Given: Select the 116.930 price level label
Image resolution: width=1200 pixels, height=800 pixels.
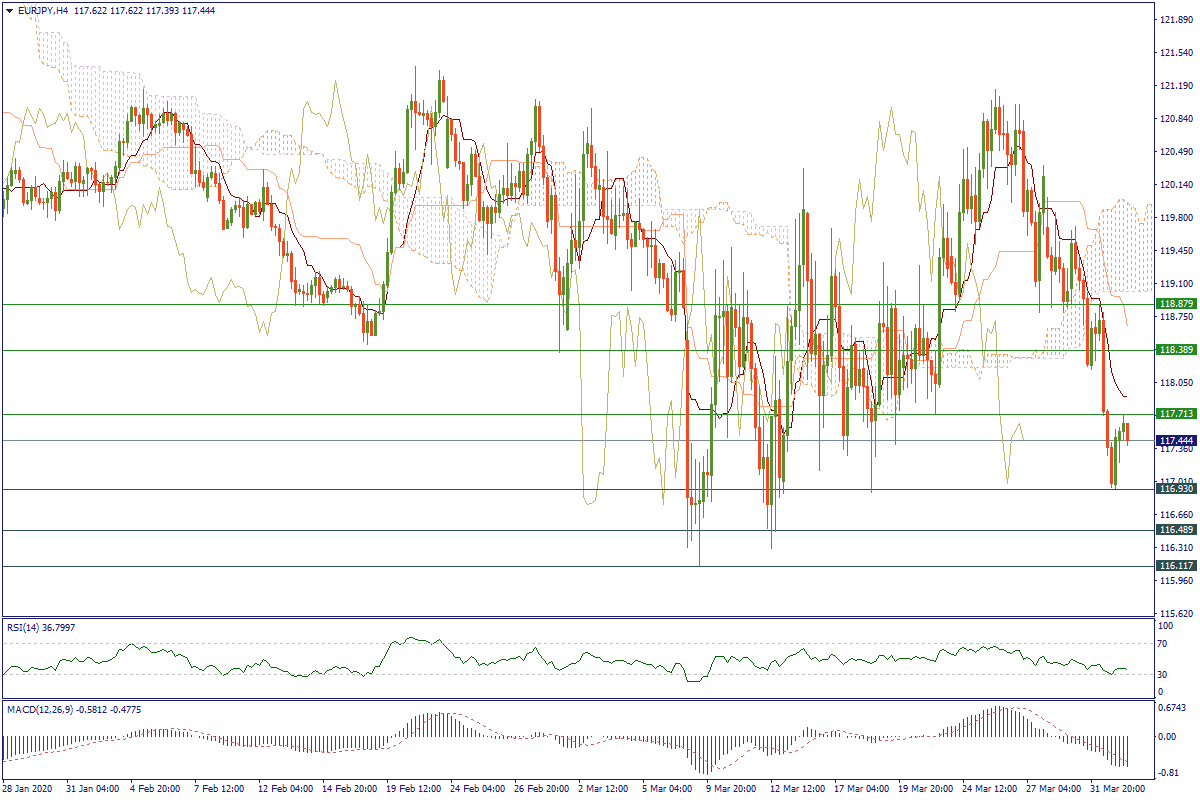Looking at the screenshot, I should tap(1175, 489).
